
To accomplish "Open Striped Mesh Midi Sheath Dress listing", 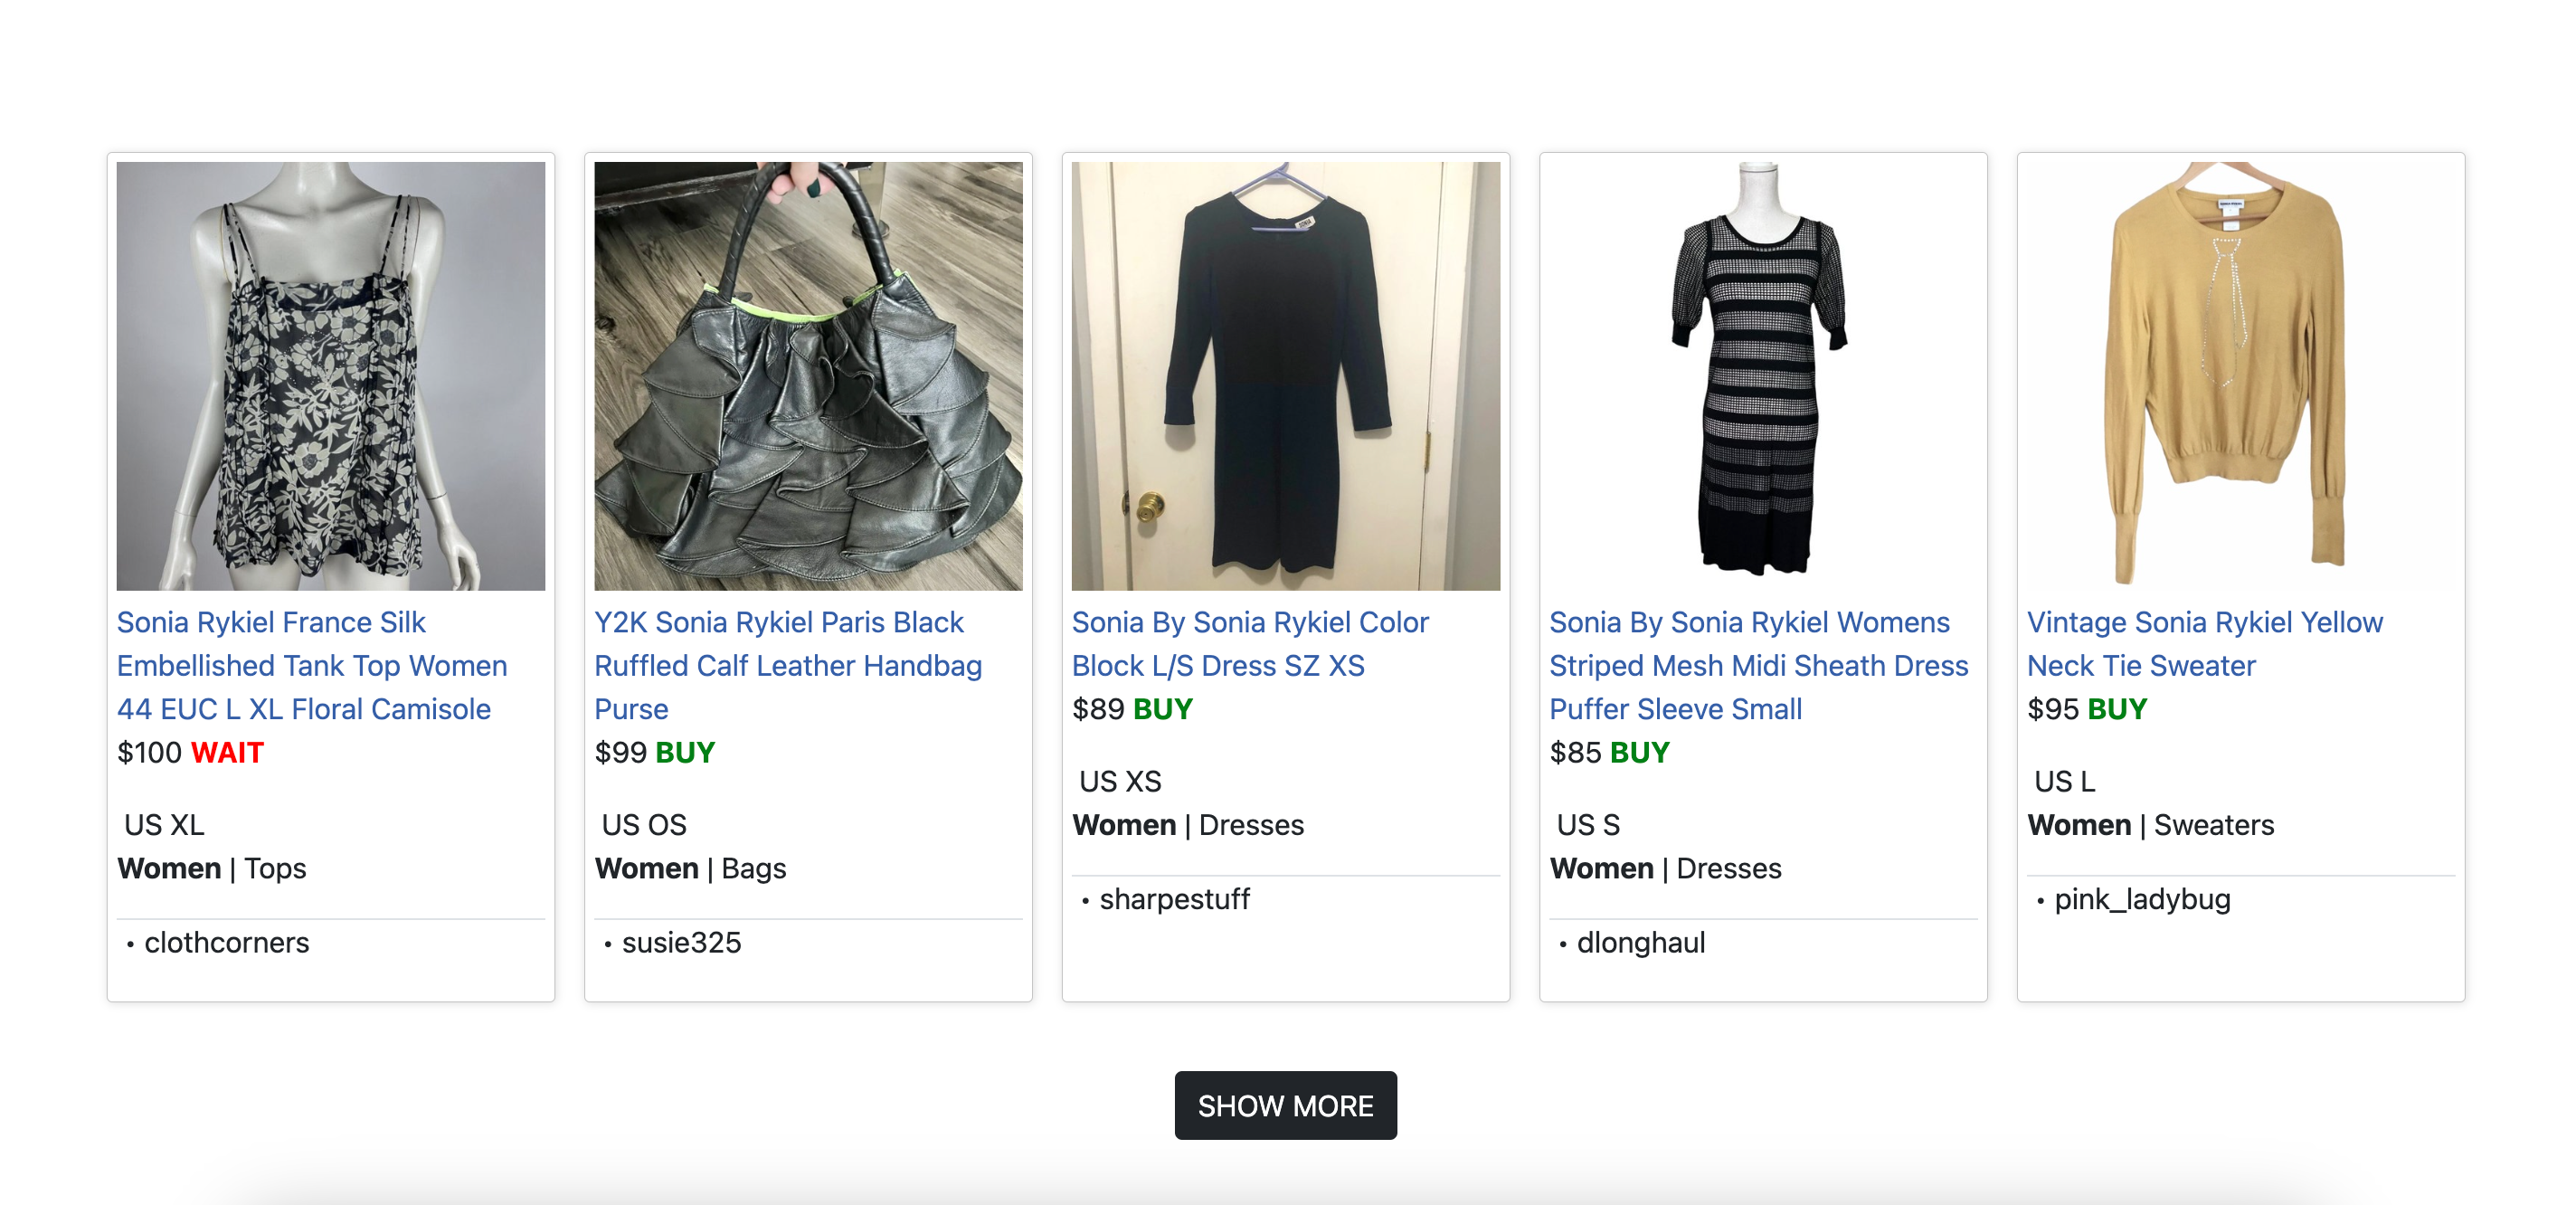I will coord(1758,665).
